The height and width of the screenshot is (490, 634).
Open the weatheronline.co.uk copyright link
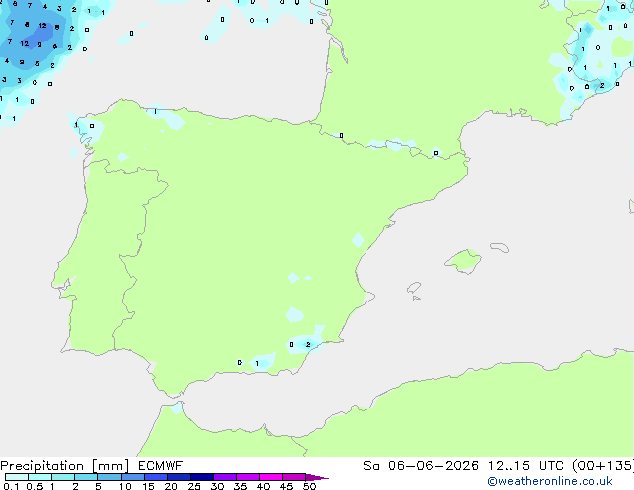(549, 481)
